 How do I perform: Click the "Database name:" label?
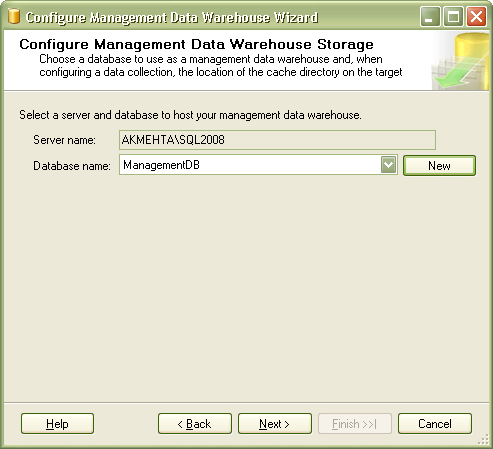click(x=72, y=166)
